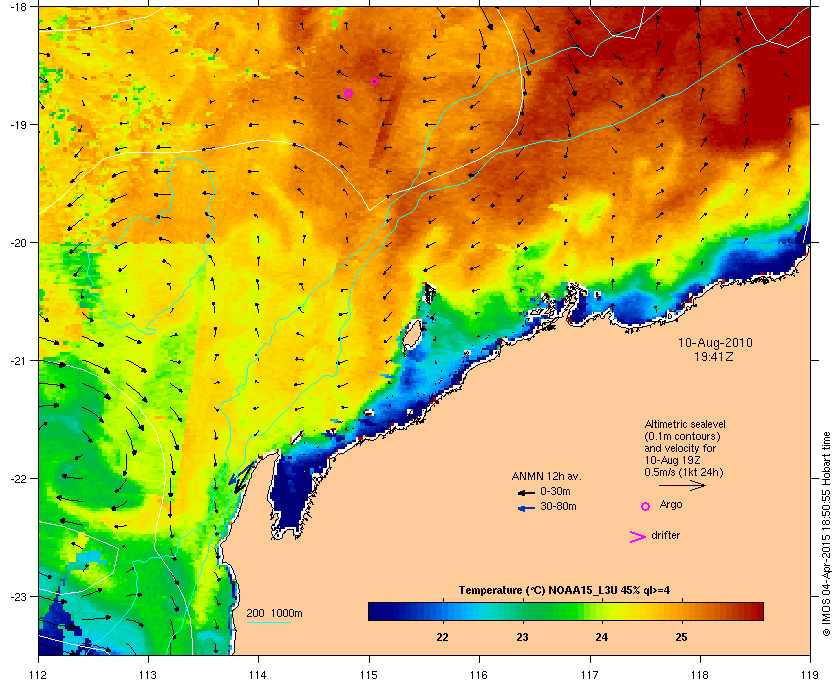Click the -19 latitude axis label
This screenshot has width=840, height=680.
click(x=17, y=125)
